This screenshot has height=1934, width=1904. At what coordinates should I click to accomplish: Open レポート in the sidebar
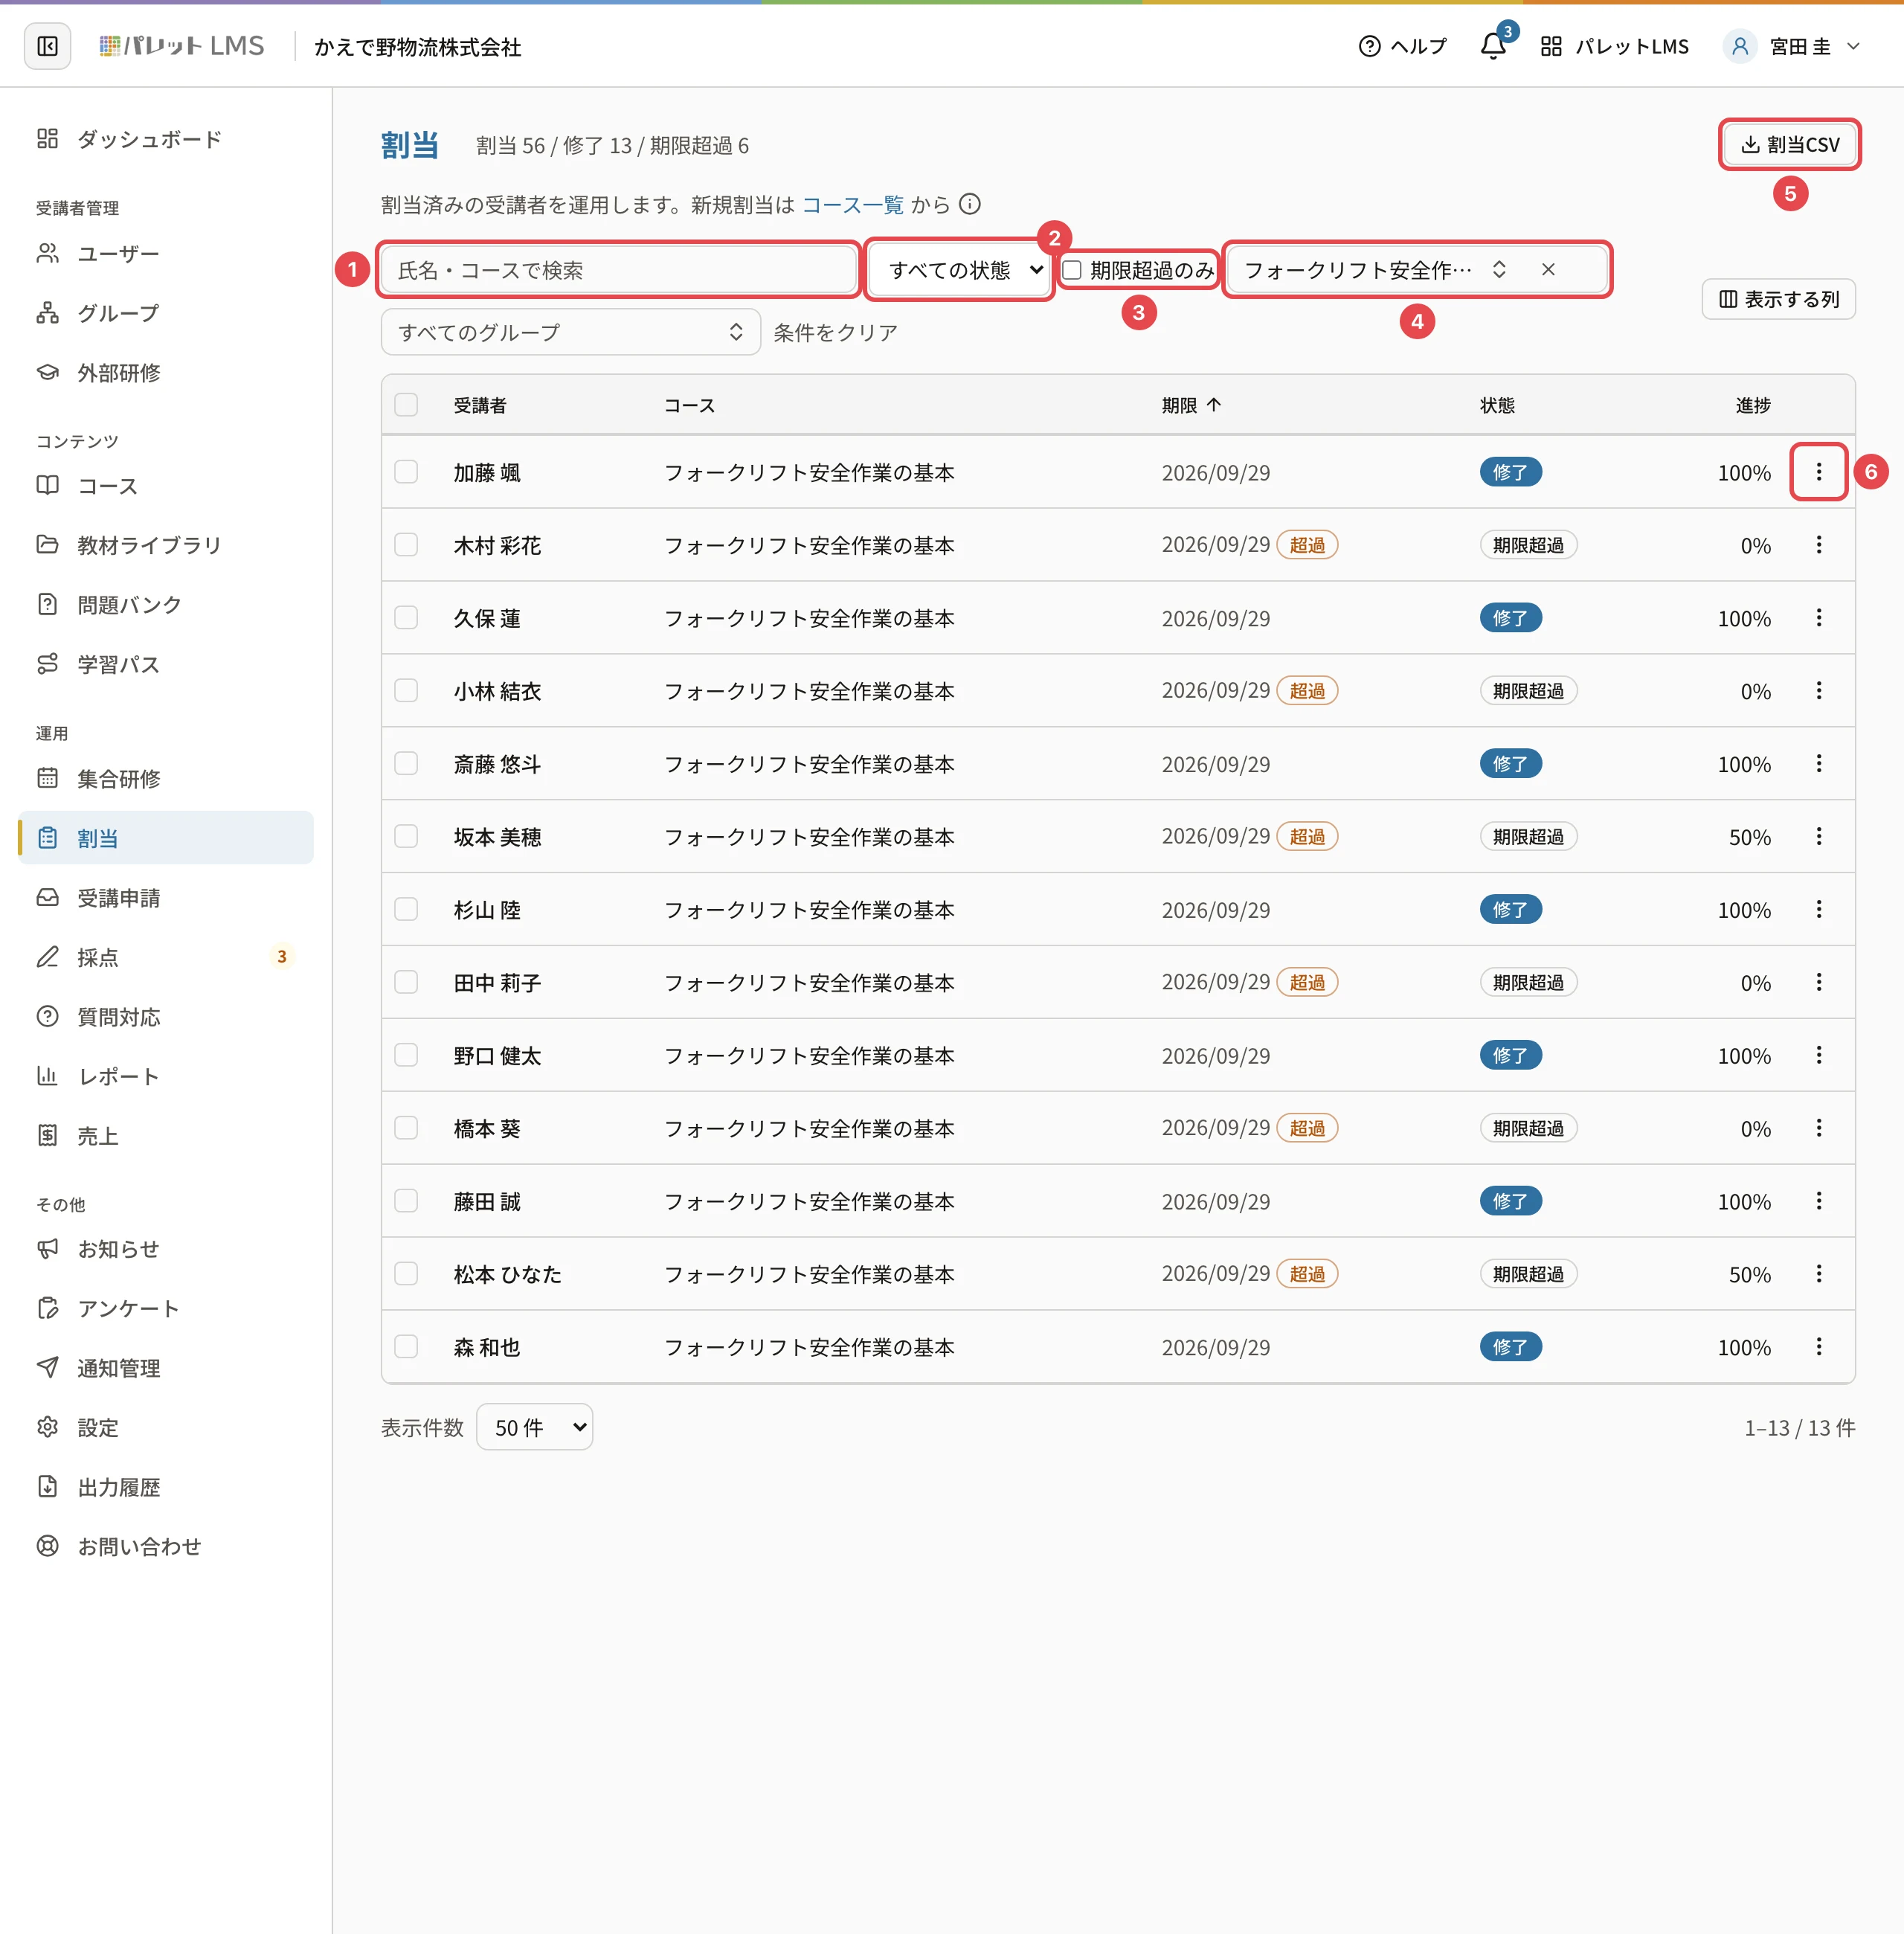tap(166, 1077)
